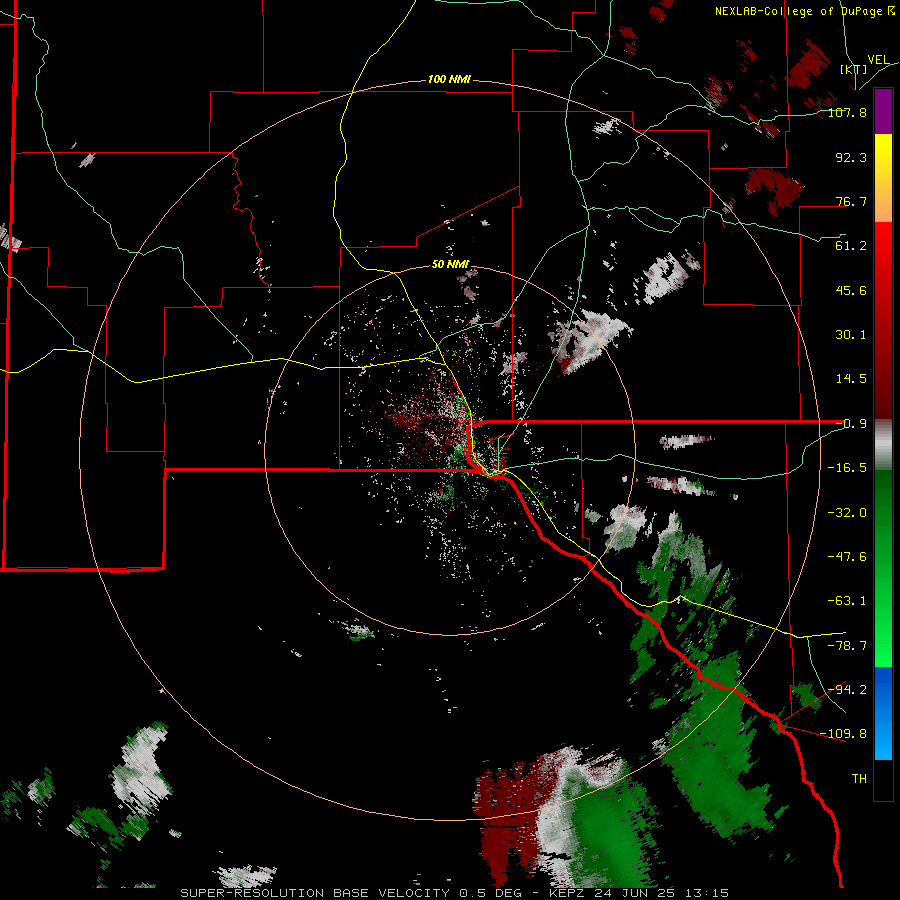The height and width of the screenshot is (900, 900).
Task: Click the SUPER-RESOLUTION BASE VELOCITY caption
Action: [315, 893]
